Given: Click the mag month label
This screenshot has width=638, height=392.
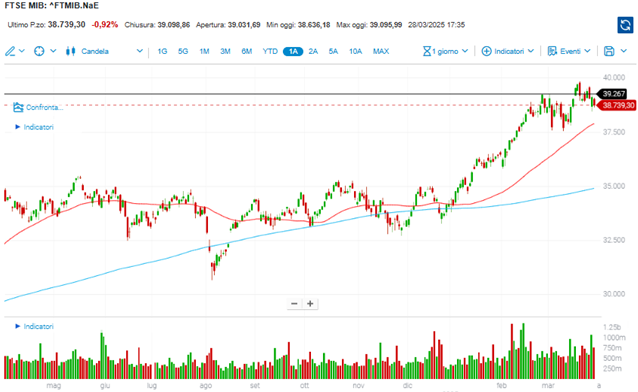Looking at the screenshot, I should click(54, 385).
